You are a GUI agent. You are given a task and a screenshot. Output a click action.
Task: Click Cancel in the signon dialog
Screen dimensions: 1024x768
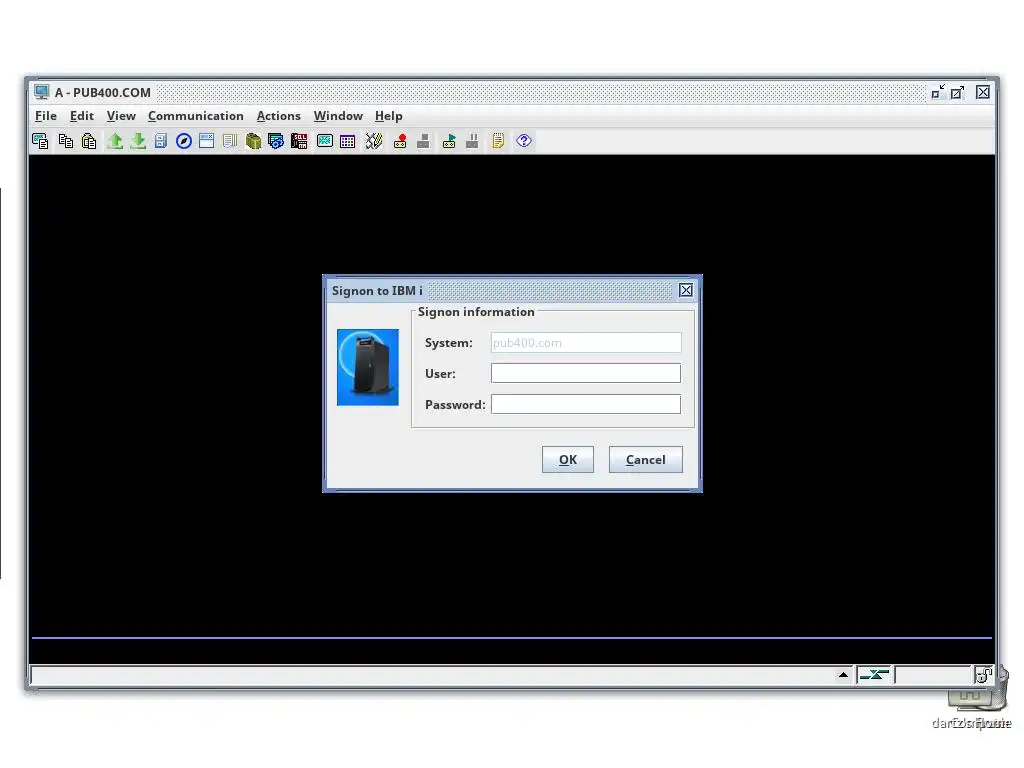645,460
